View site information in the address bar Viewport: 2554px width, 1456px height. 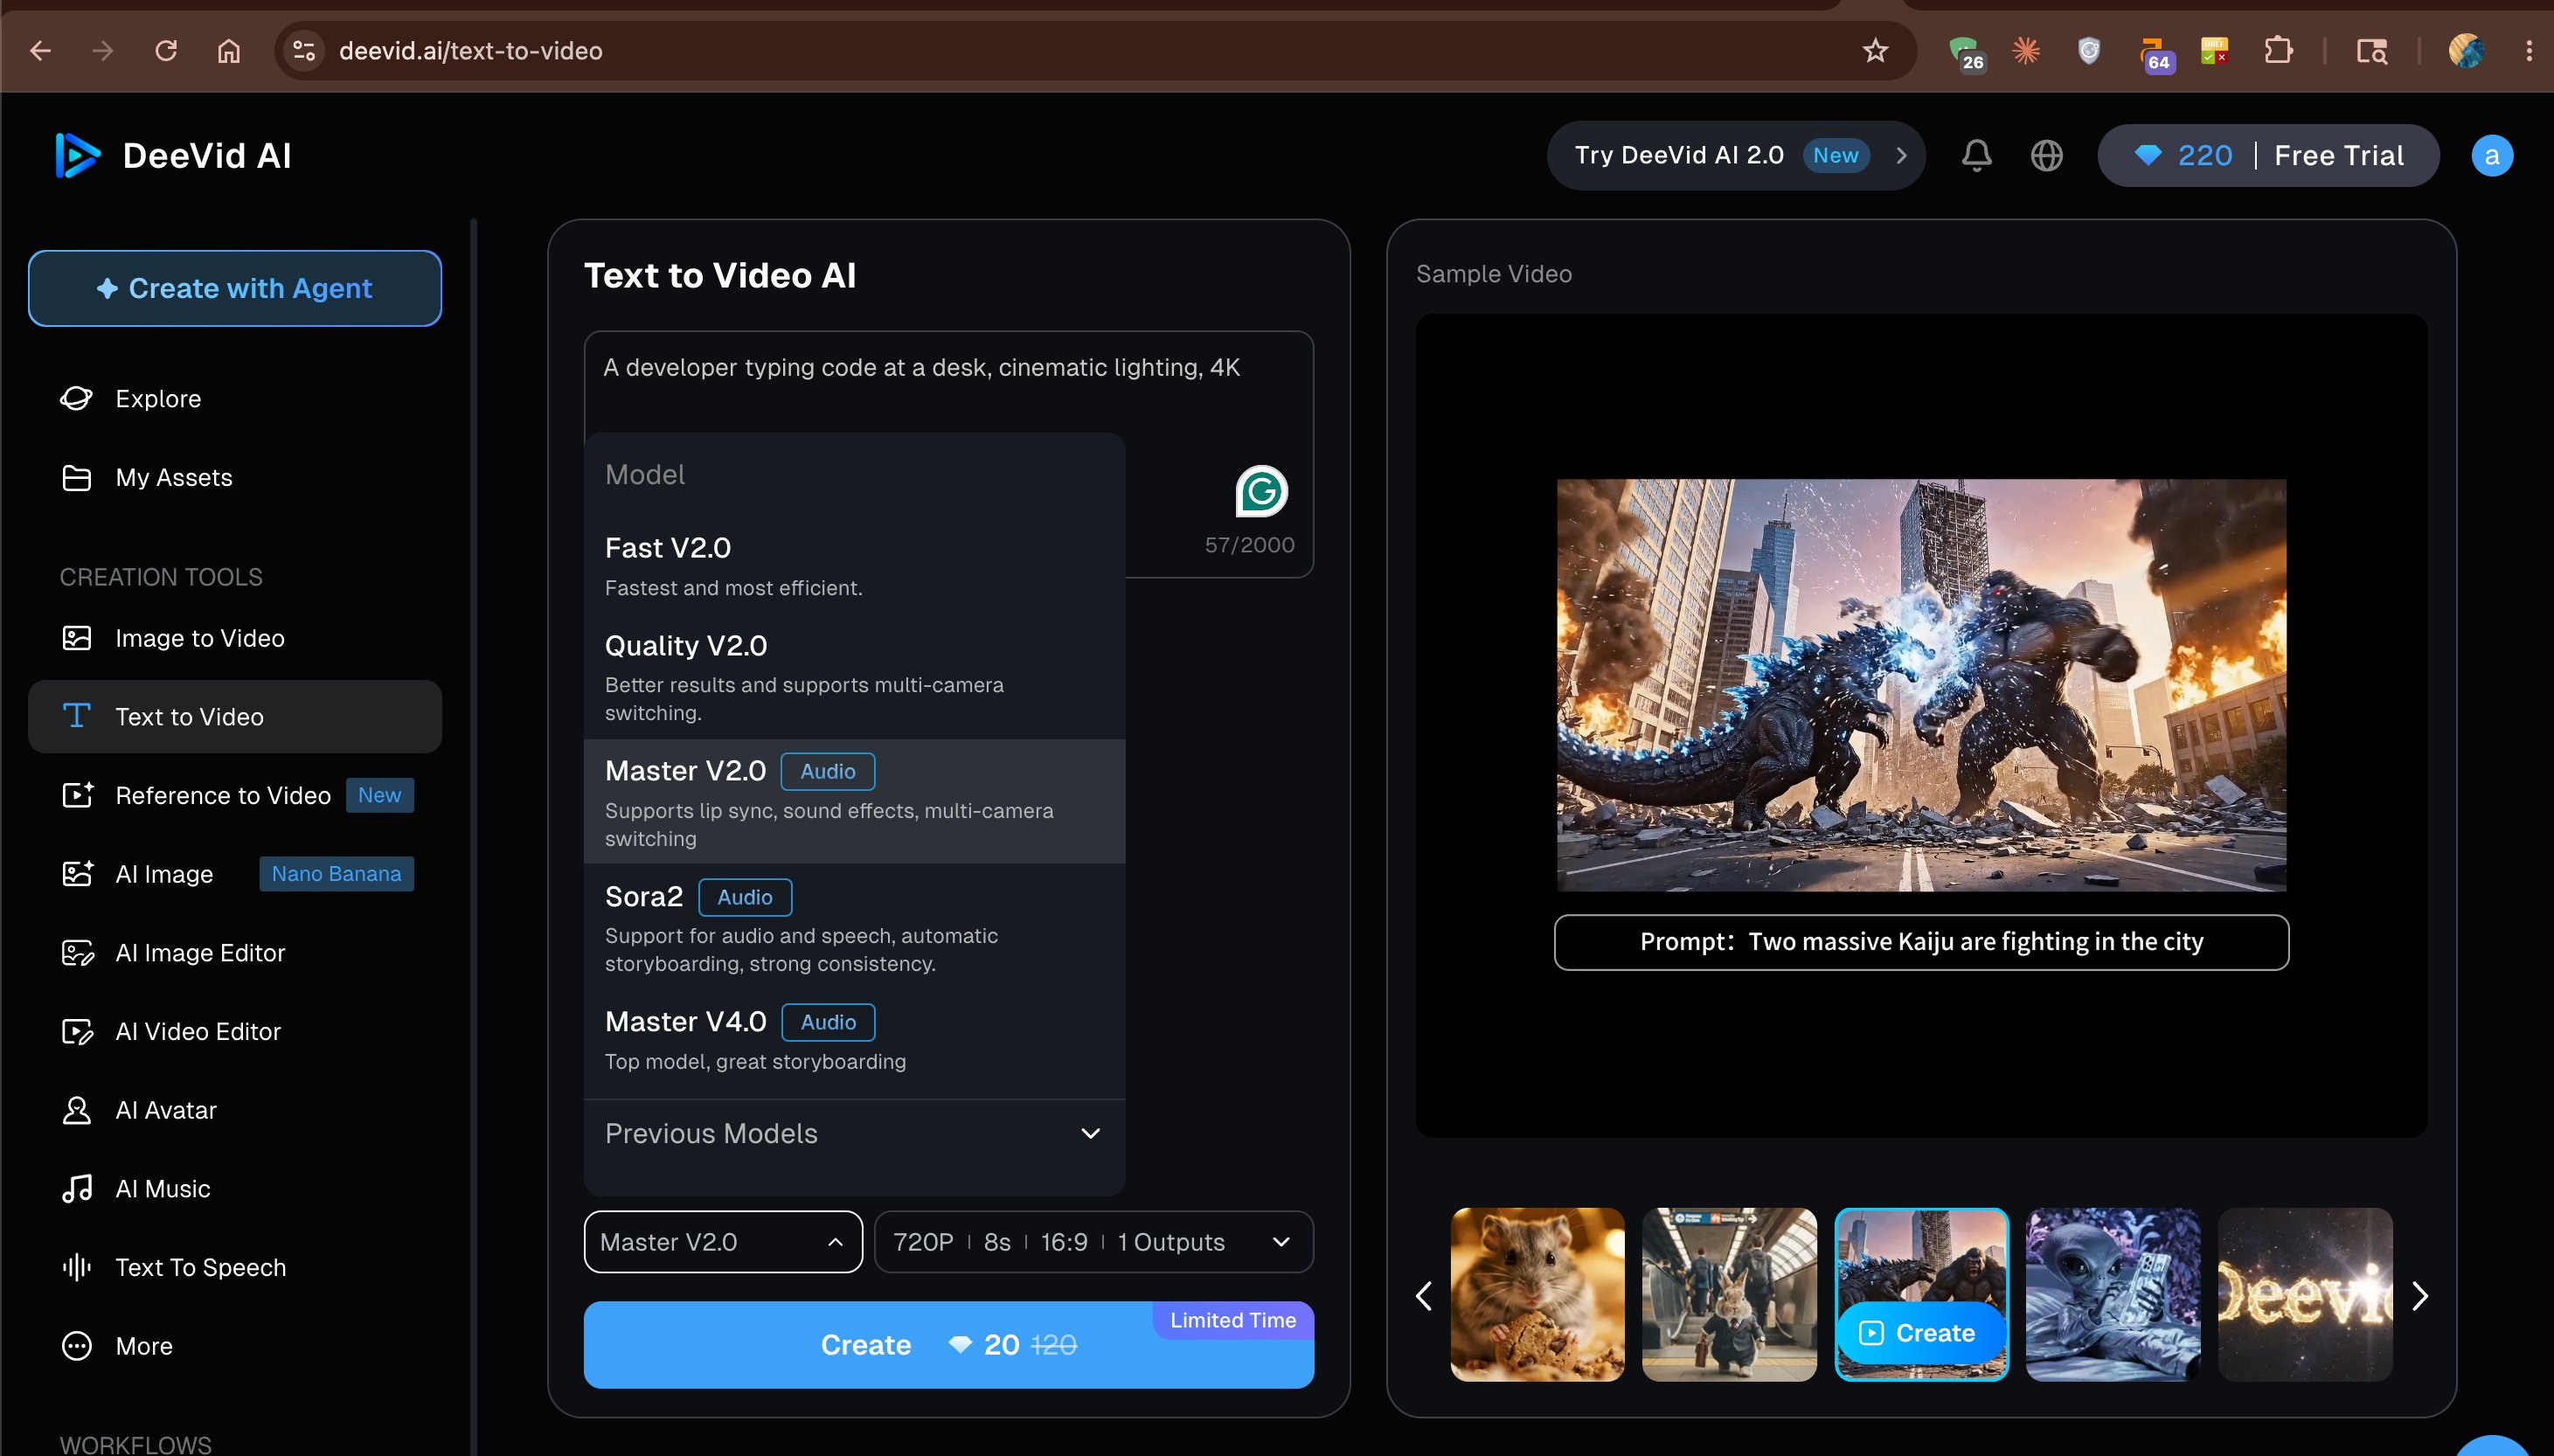tap(304, 50)
